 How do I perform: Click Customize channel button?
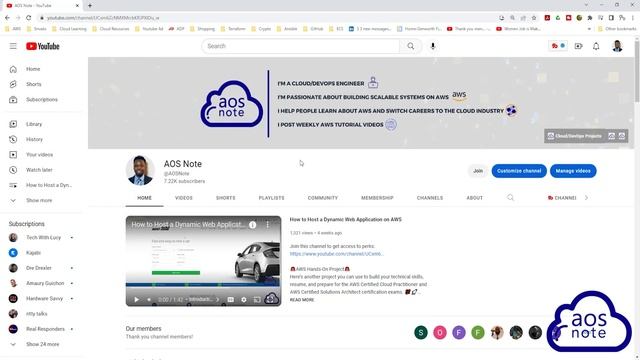click(519, 171)
